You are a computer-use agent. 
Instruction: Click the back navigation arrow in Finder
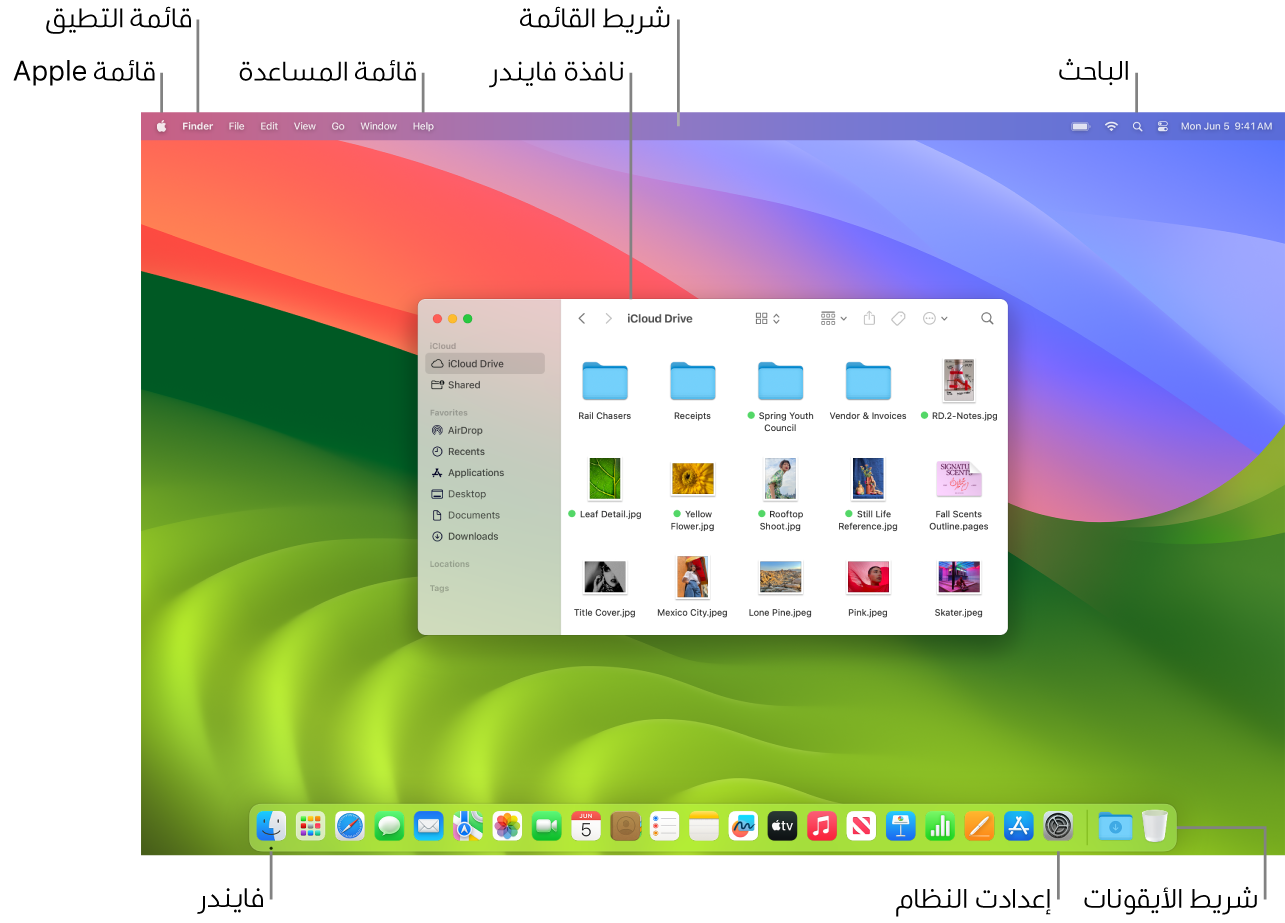[581, 318]
